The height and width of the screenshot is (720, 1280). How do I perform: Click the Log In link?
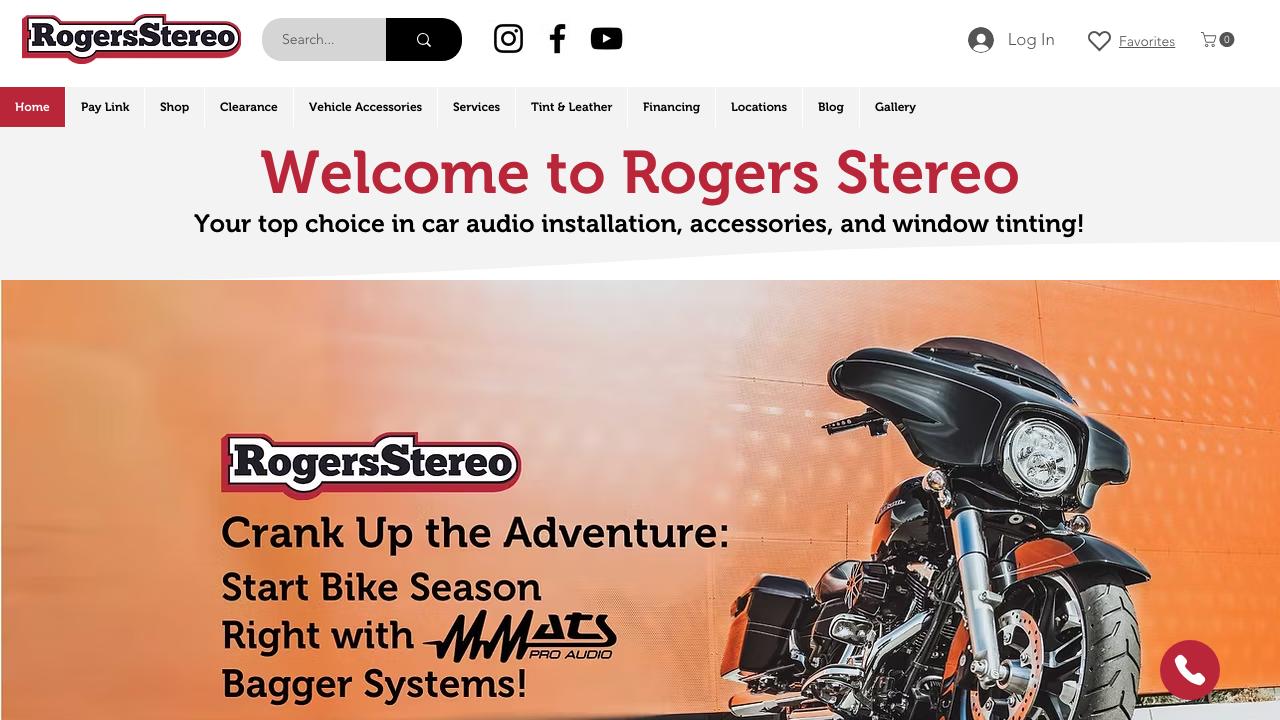point(1031,40)
